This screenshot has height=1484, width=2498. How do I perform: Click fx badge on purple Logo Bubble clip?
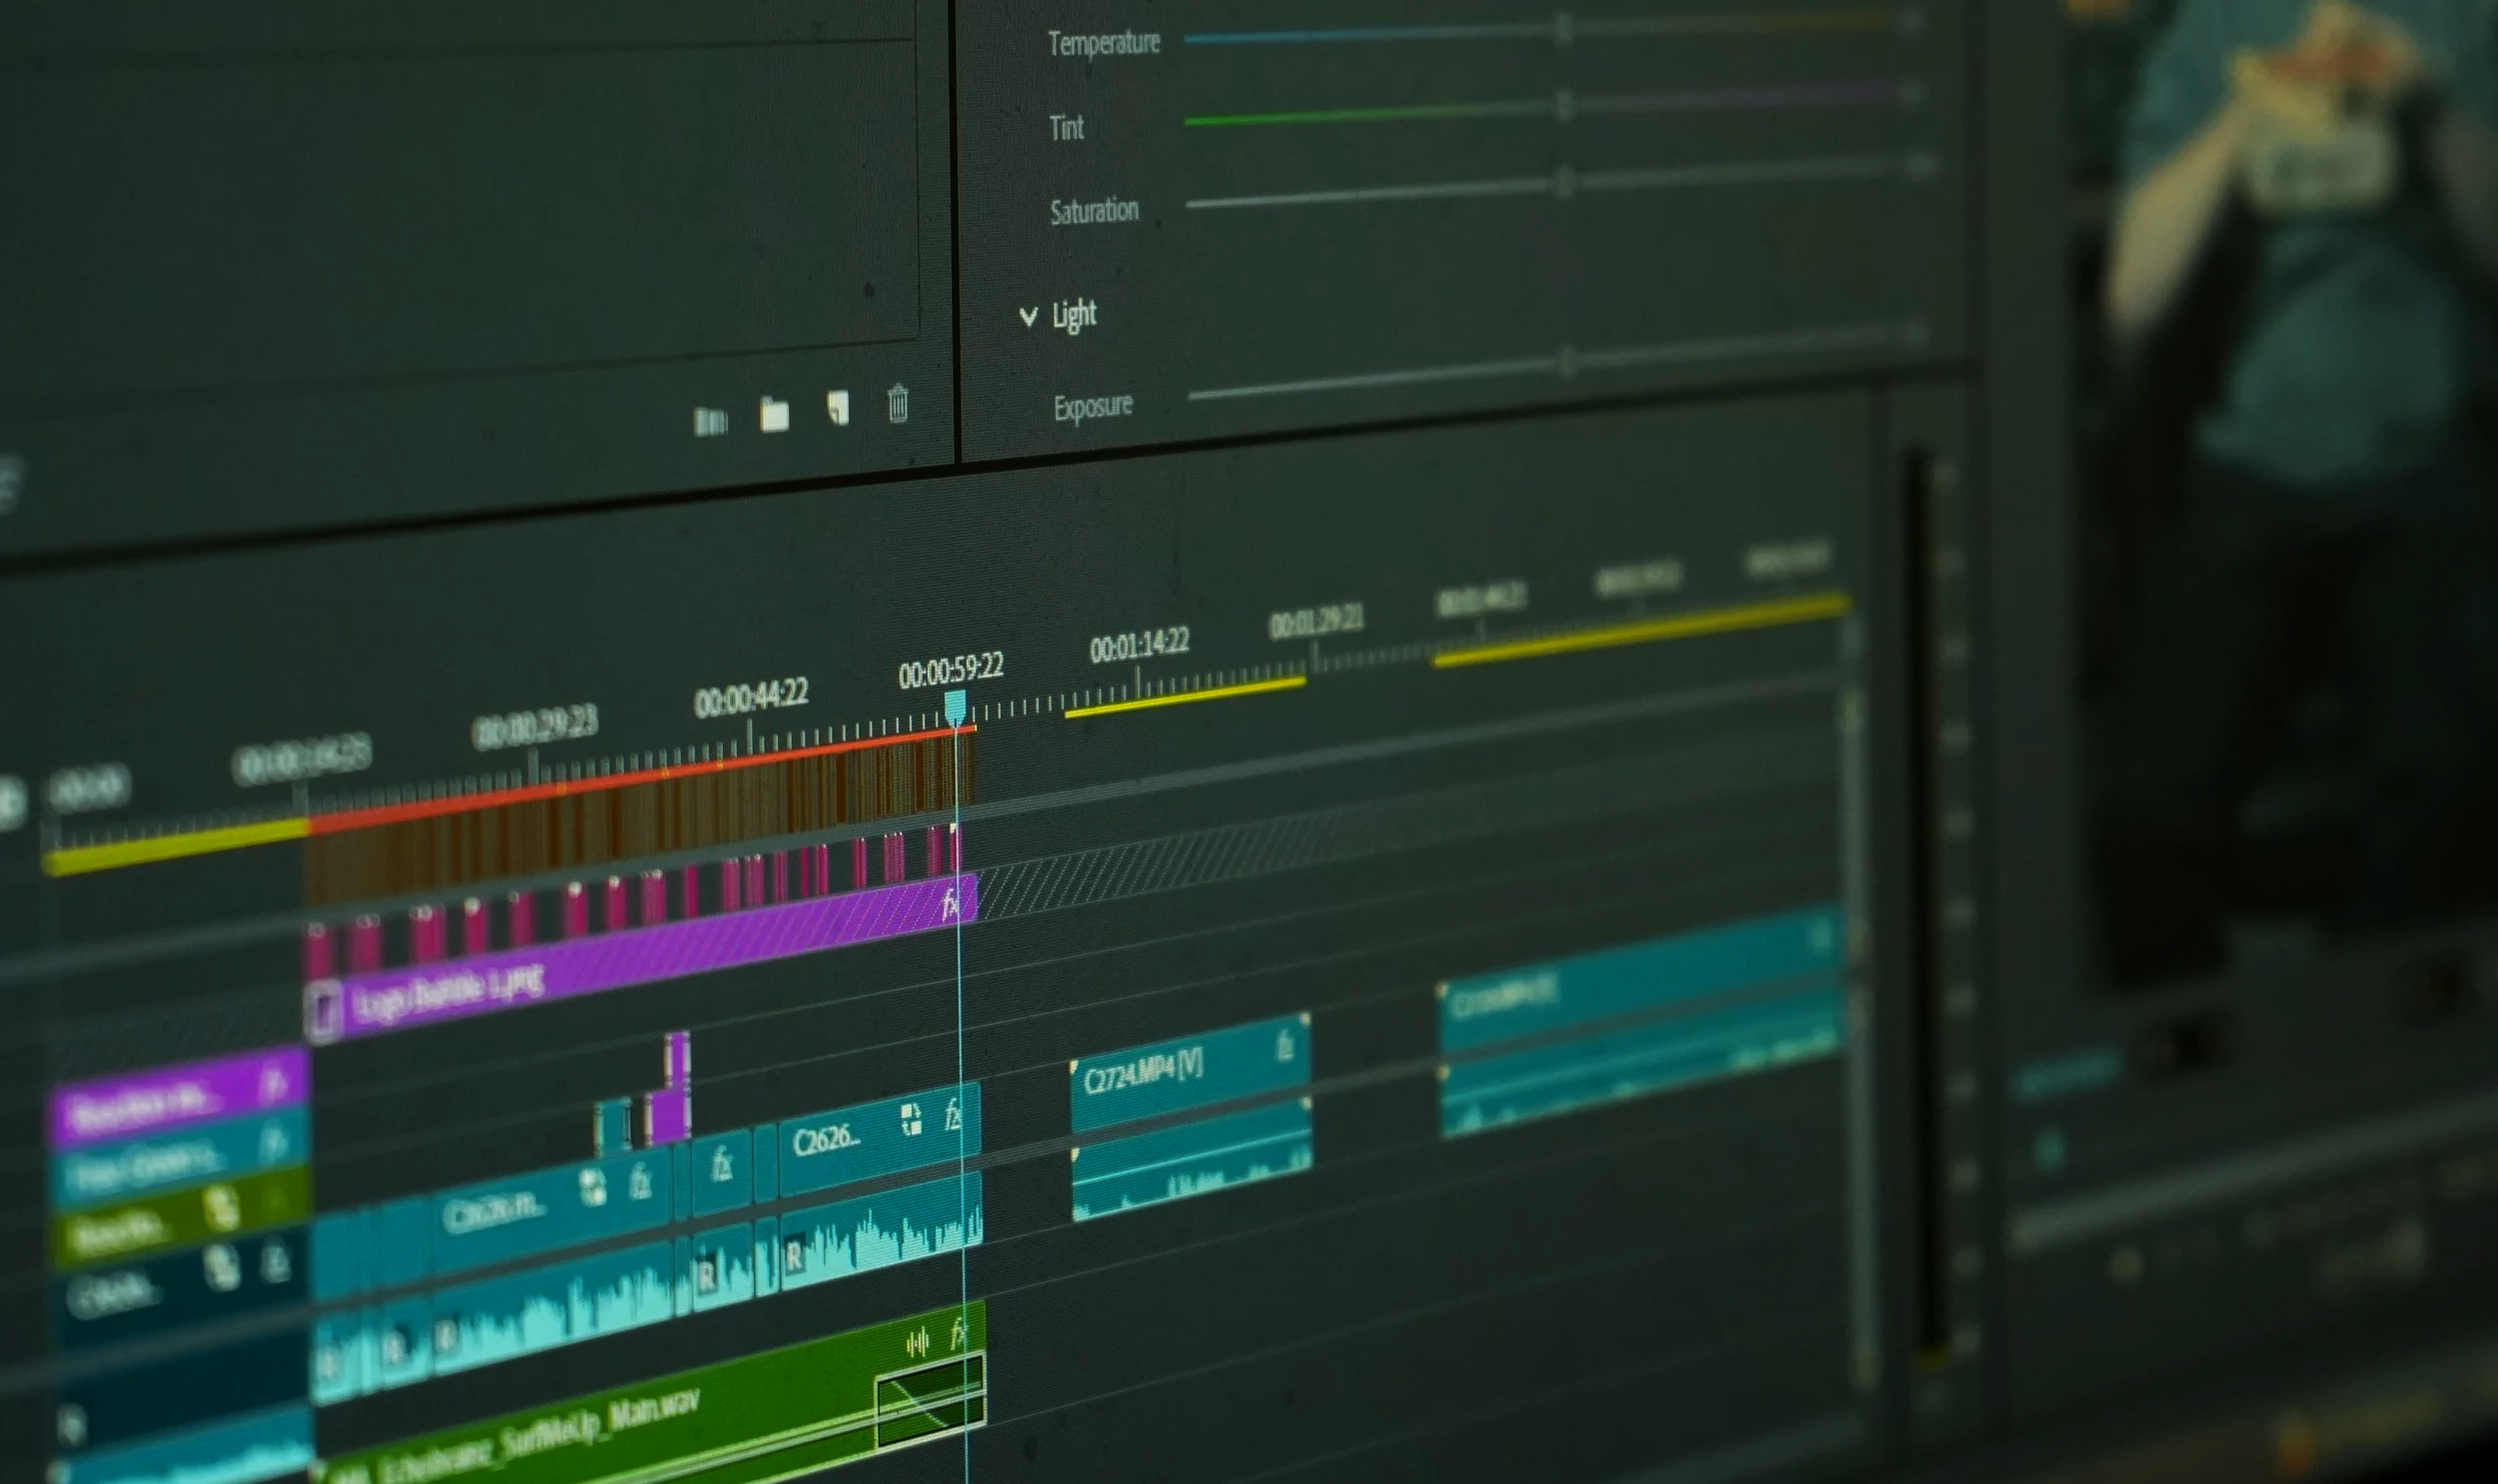[x=951, y=904]
